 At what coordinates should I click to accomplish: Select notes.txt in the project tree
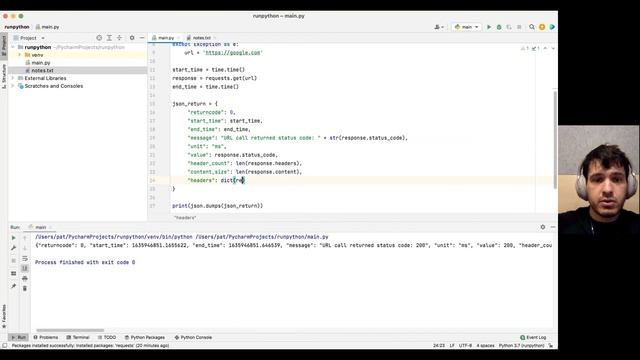39,71
